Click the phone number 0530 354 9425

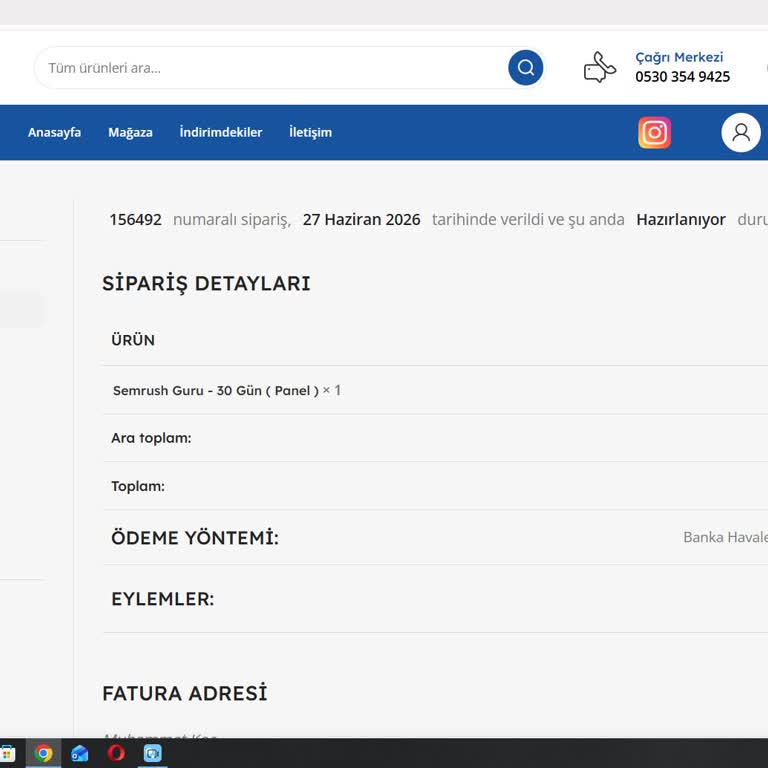pyautogui.click(x=682, y=77)
